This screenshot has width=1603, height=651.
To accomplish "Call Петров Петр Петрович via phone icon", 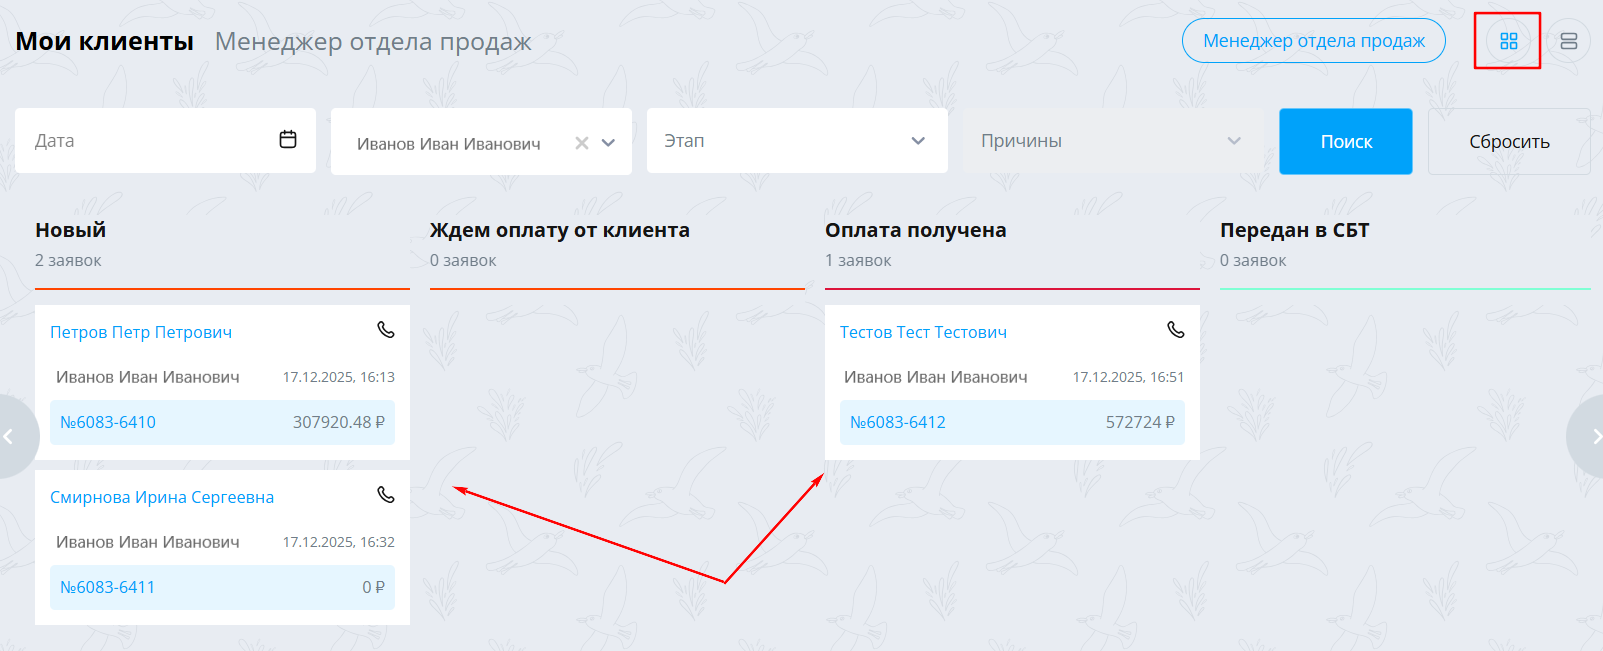I will tap(385, 330).
